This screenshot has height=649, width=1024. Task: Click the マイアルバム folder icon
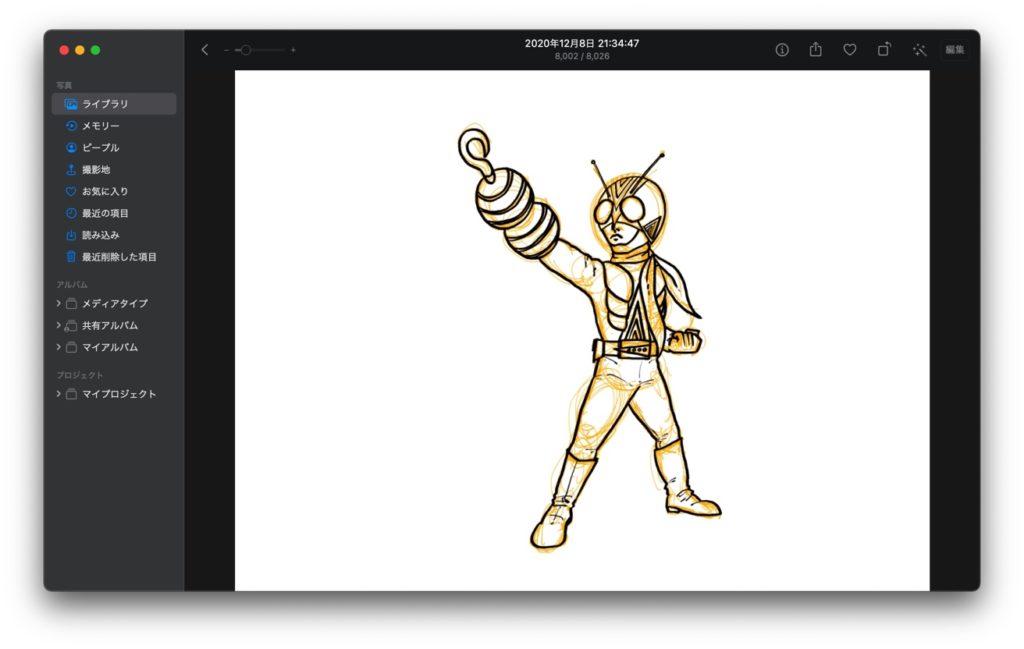(x=71, y=347)
